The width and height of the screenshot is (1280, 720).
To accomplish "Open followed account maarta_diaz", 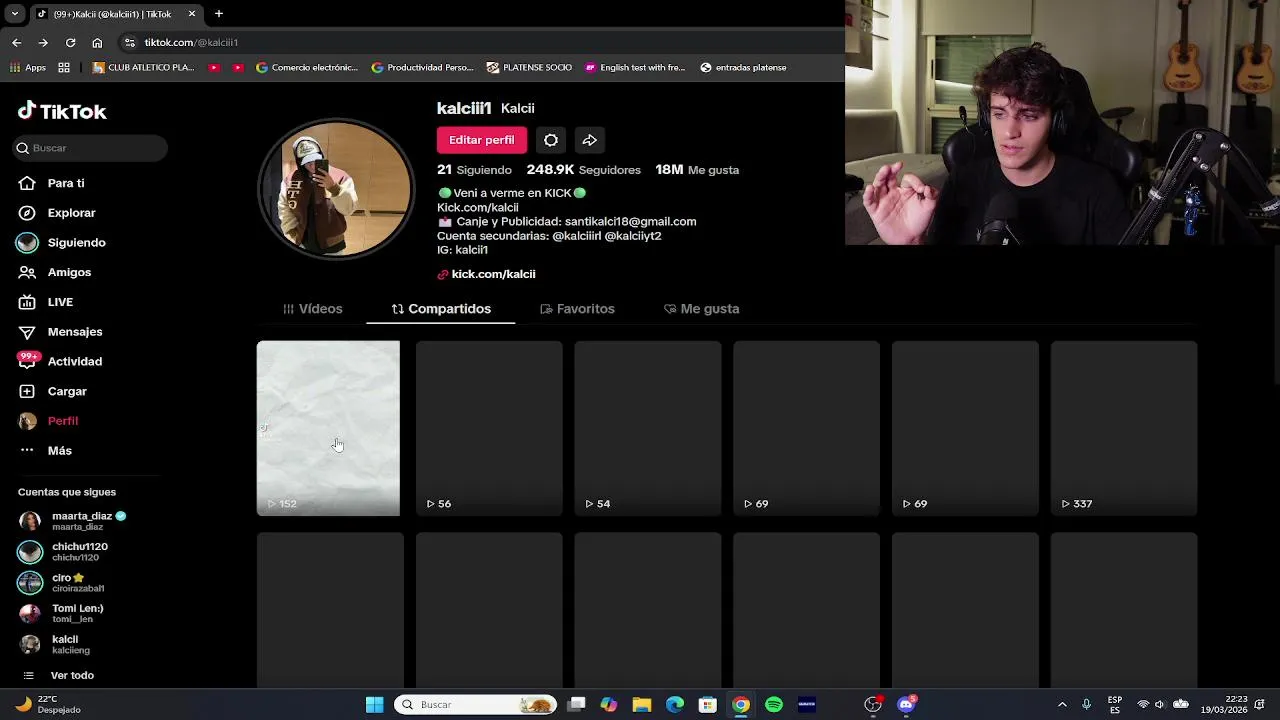I will tap(73, 521).
